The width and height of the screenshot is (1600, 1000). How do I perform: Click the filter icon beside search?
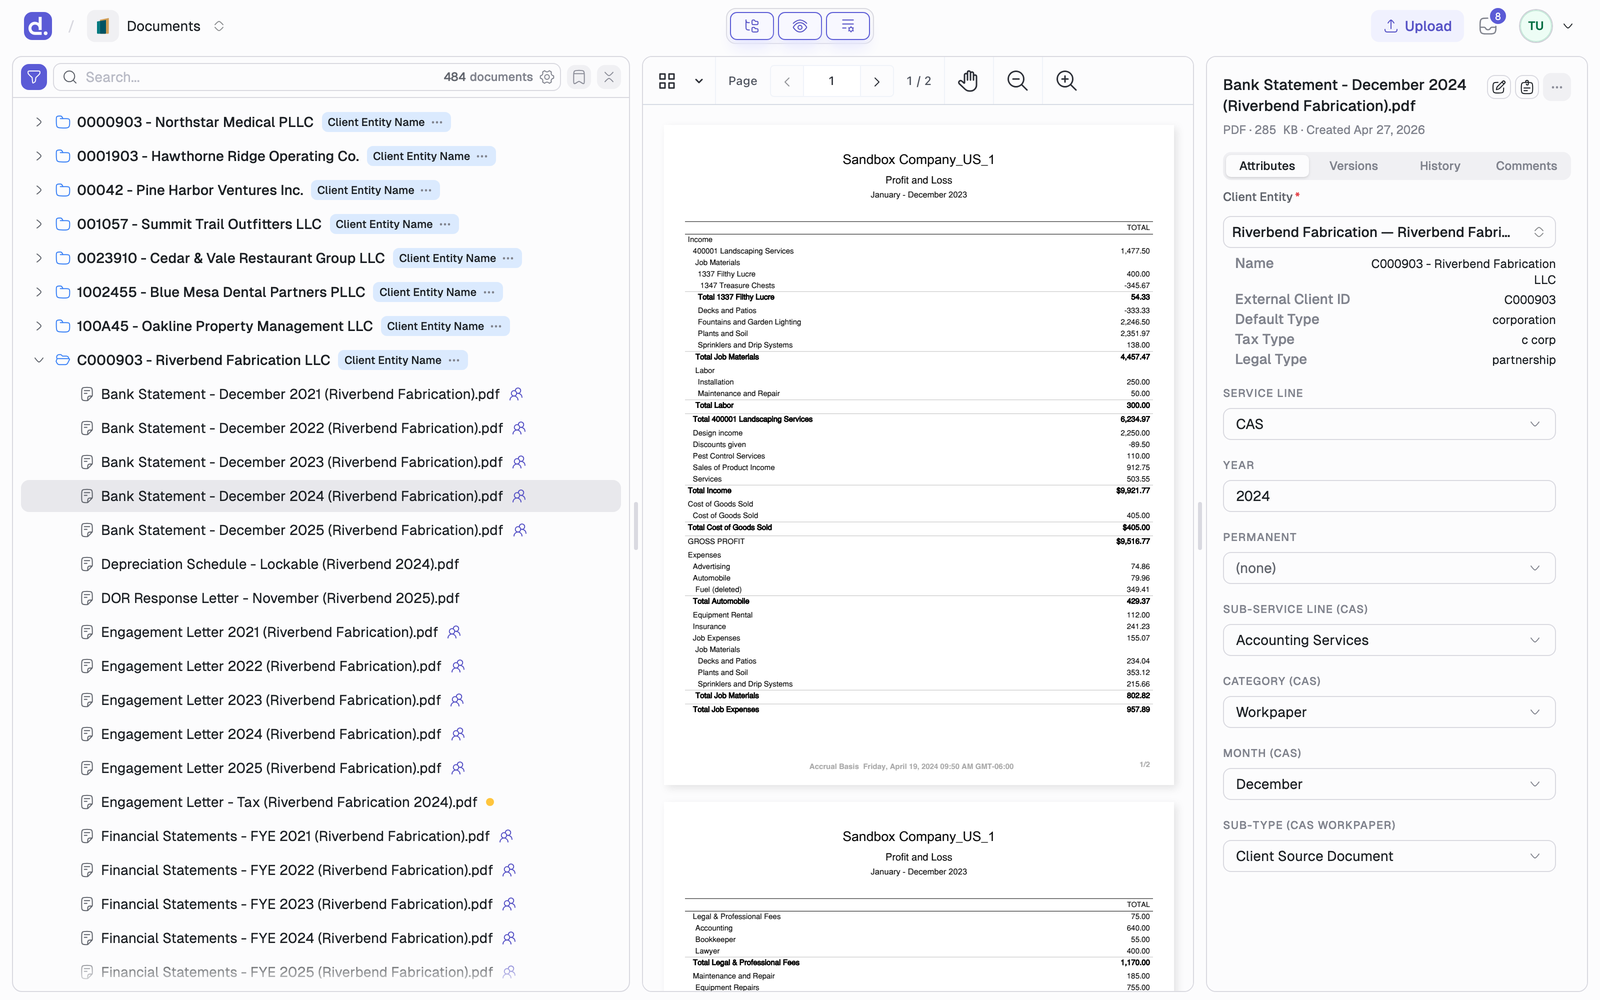pyautogui.click(x=34, y=77)
